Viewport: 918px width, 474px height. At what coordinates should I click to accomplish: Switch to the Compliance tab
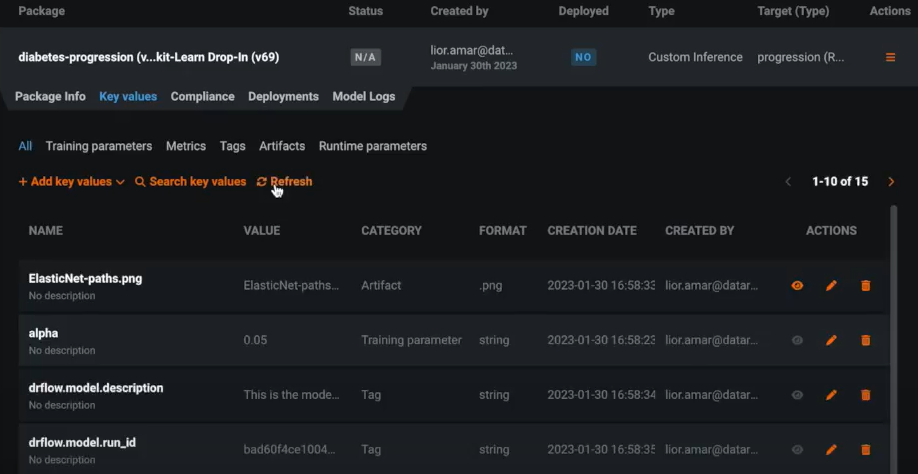[202, 97]
